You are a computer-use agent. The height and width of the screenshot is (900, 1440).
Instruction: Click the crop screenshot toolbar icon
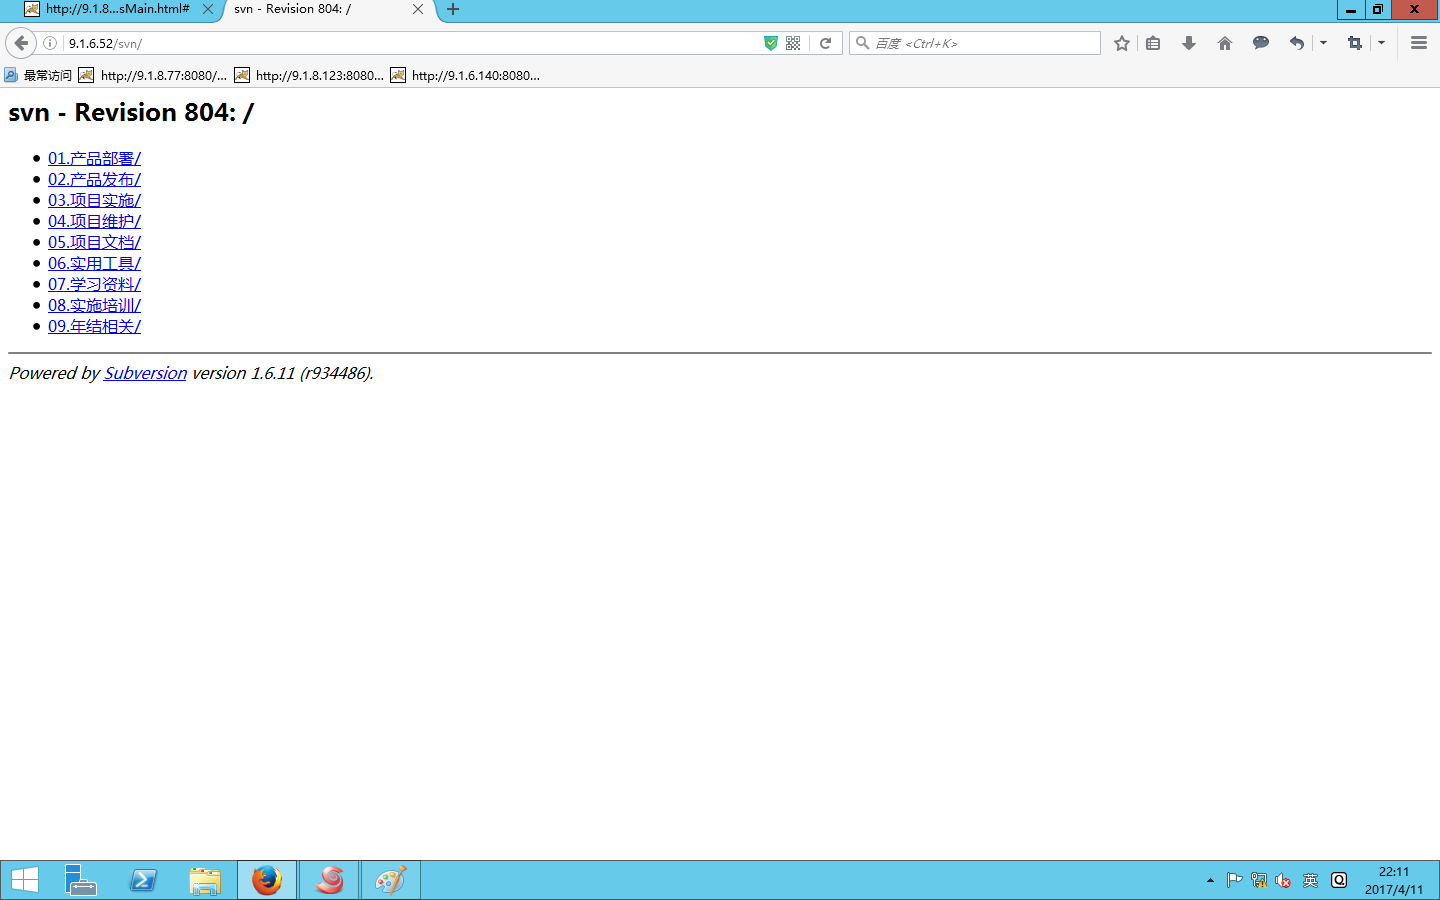click(x=1355, y=43)
